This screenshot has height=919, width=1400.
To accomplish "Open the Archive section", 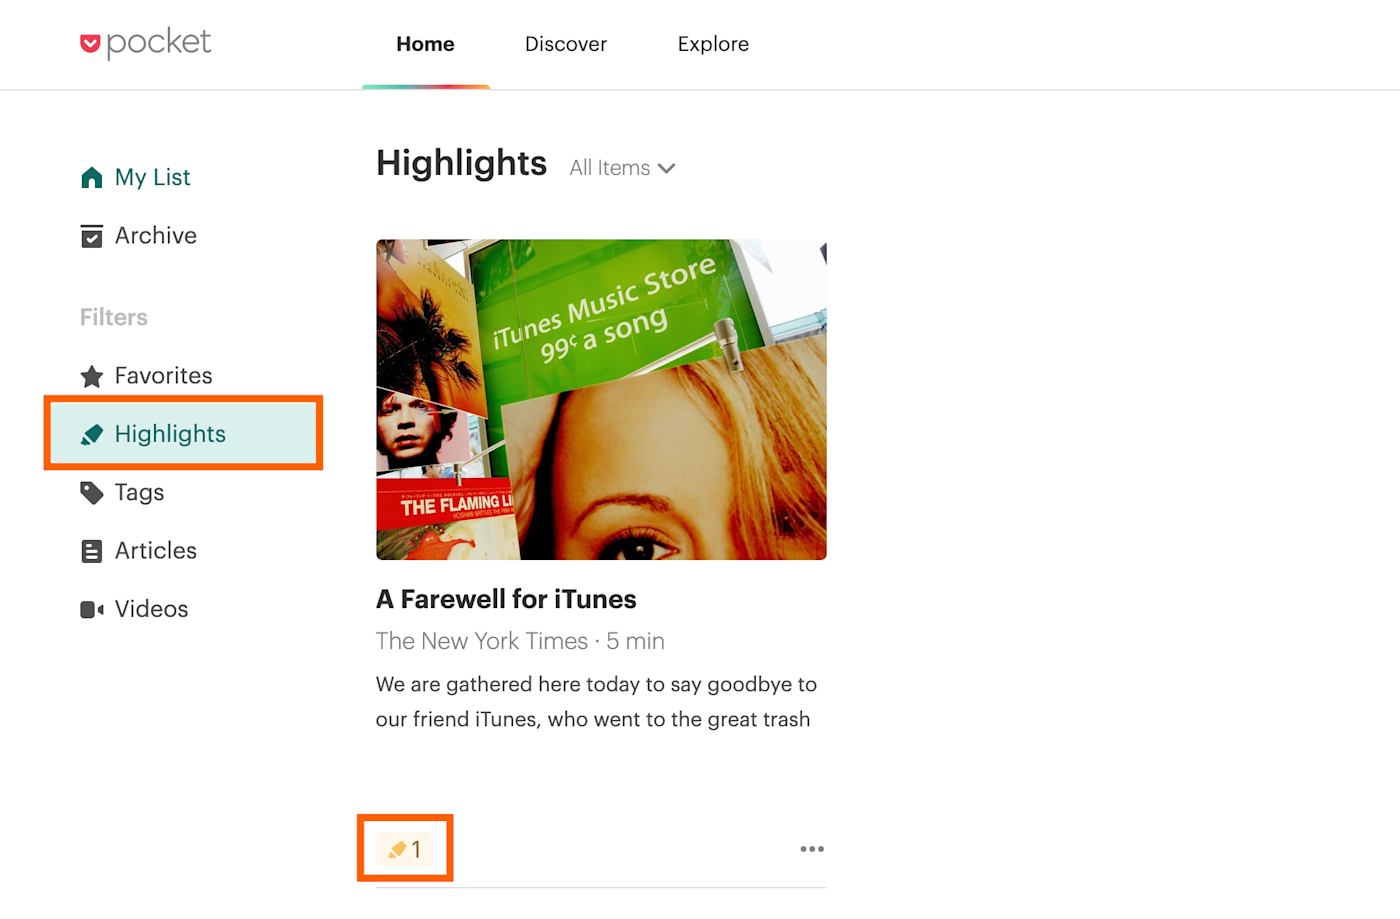I will (x=156, y=236).
